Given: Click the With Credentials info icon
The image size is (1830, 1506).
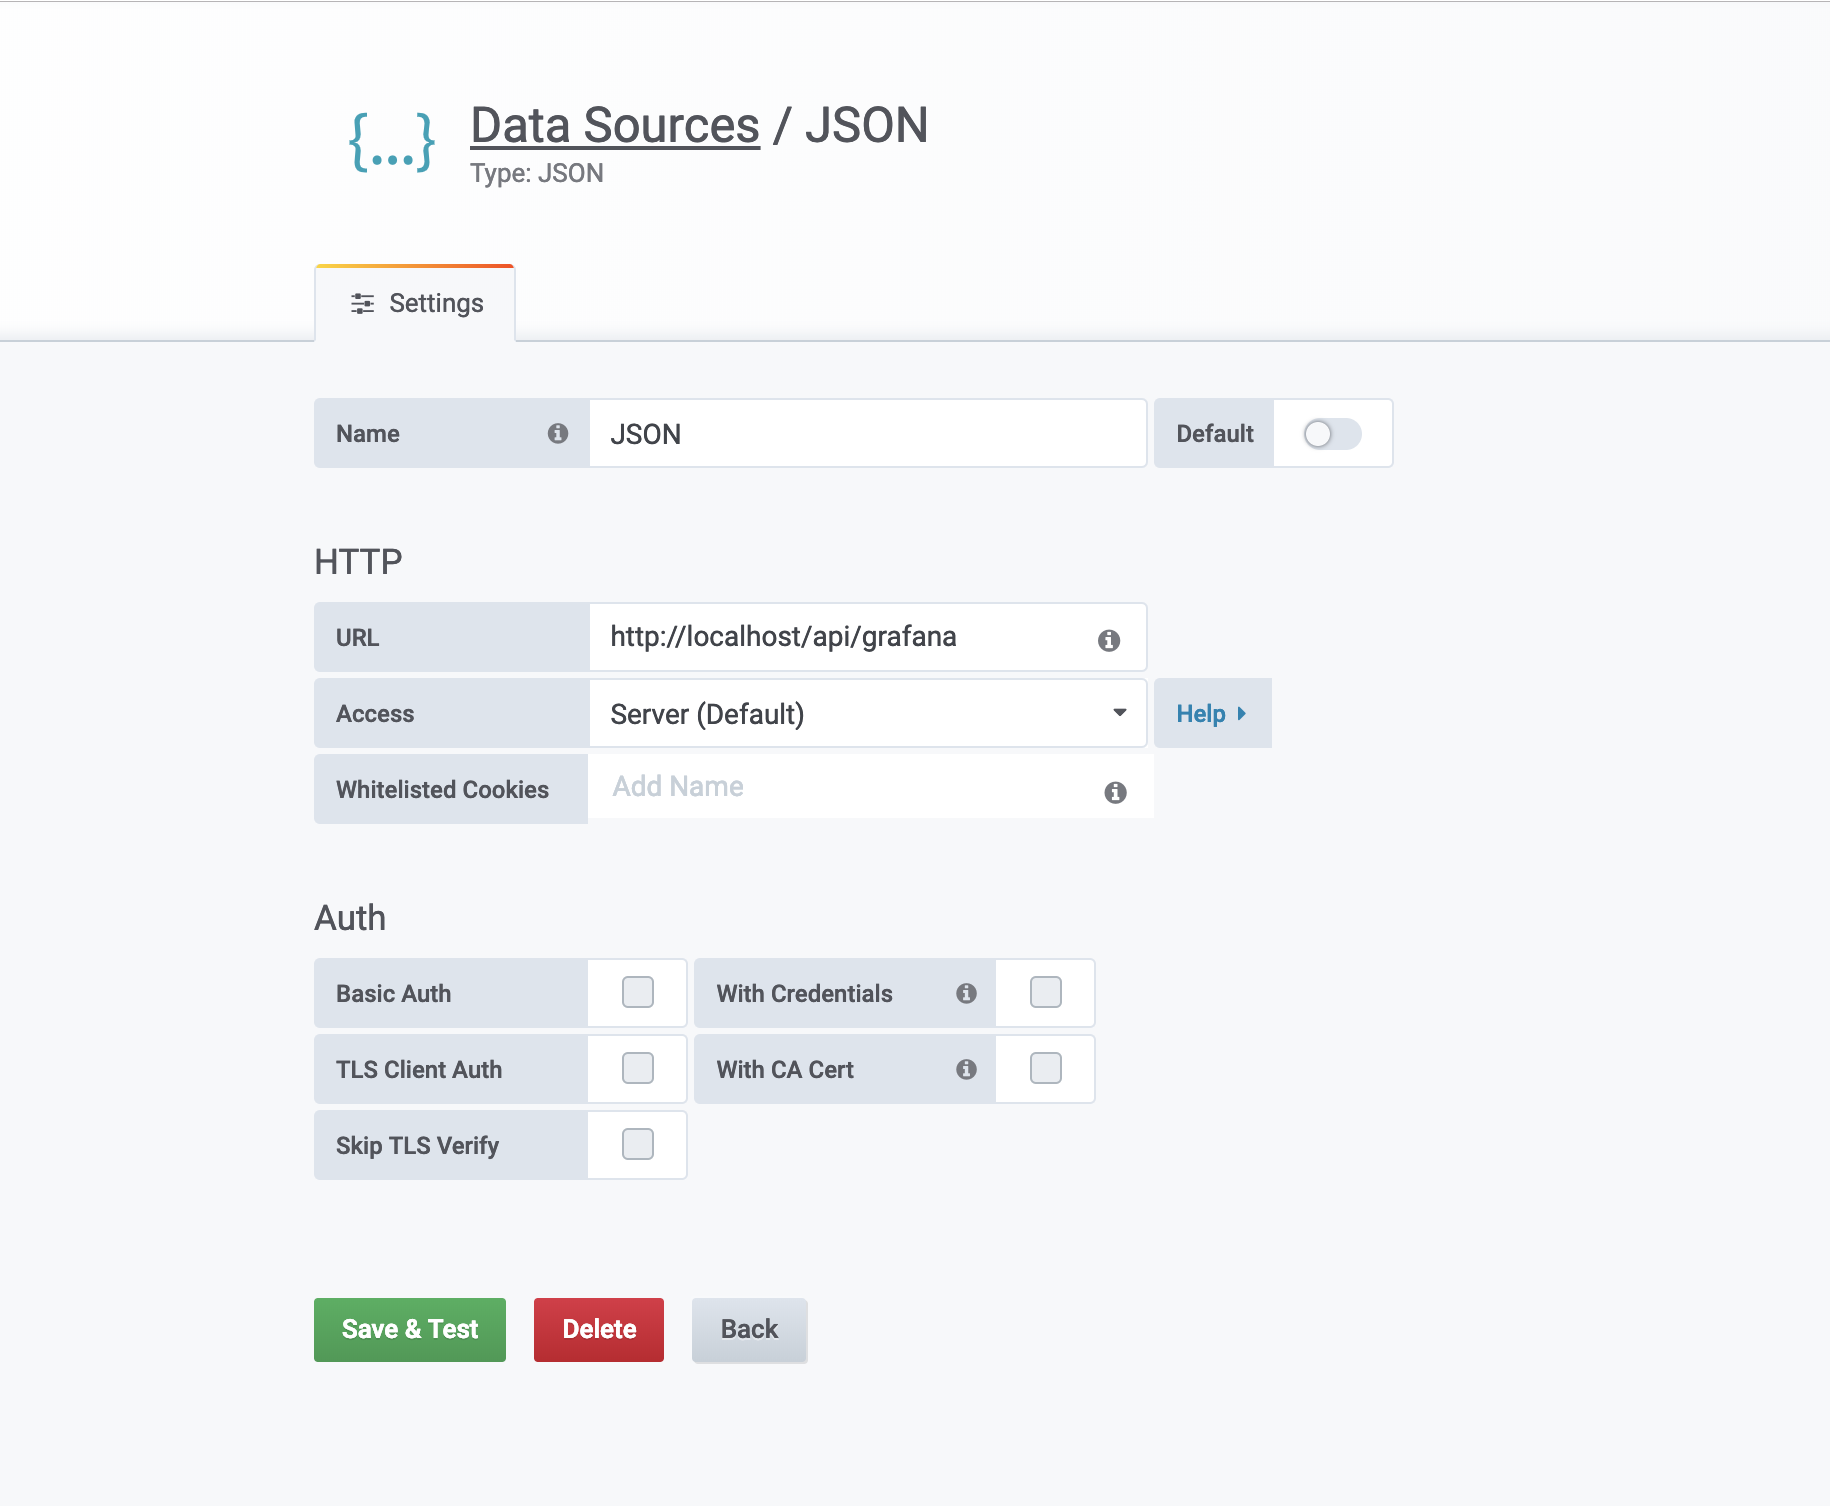Looking at the screenshot, I should point(966,993).
